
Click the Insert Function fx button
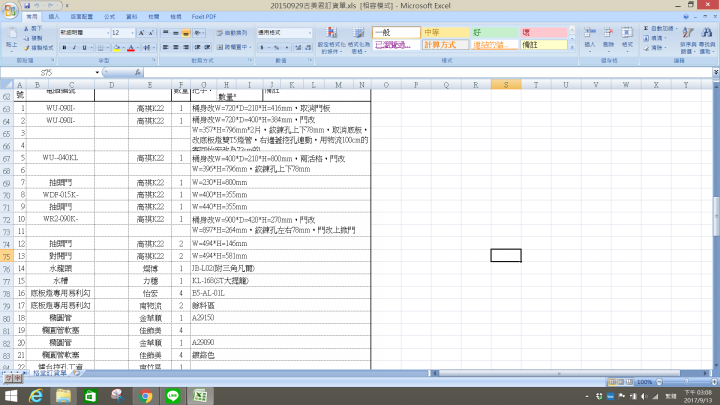pos(137,73)
